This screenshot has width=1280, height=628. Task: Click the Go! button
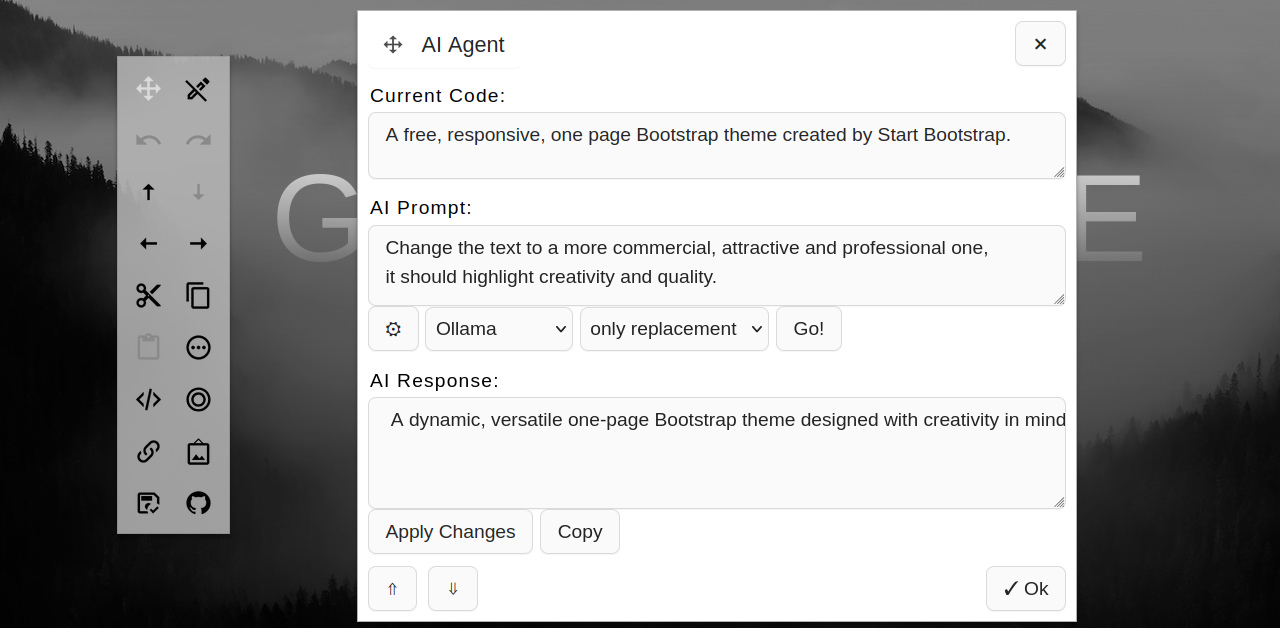[x=809, y=329]
